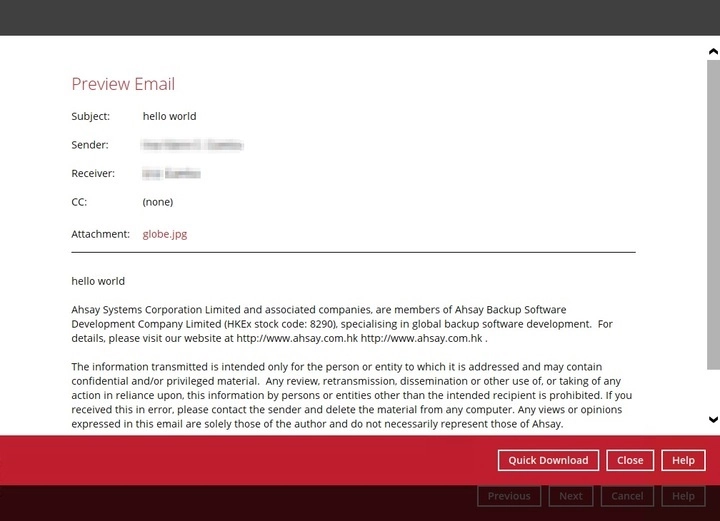The height and width of the screenshot is (521, 720).
Task: Close the email preview
Action: click(x=630, y=460)
